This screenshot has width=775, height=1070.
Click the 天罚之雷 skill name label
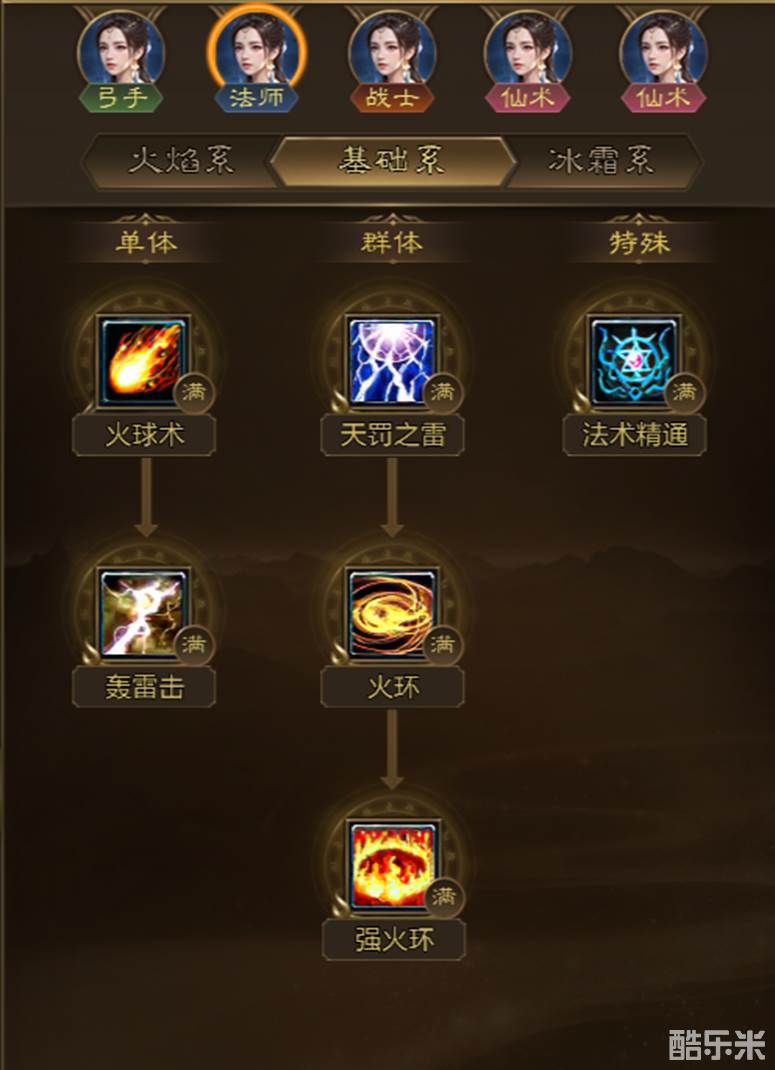[392, 435]
